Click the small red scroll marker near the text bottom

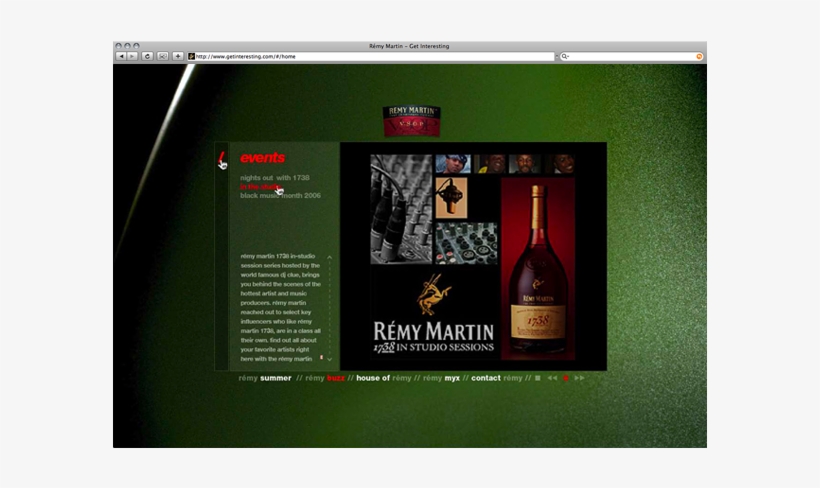321,357
